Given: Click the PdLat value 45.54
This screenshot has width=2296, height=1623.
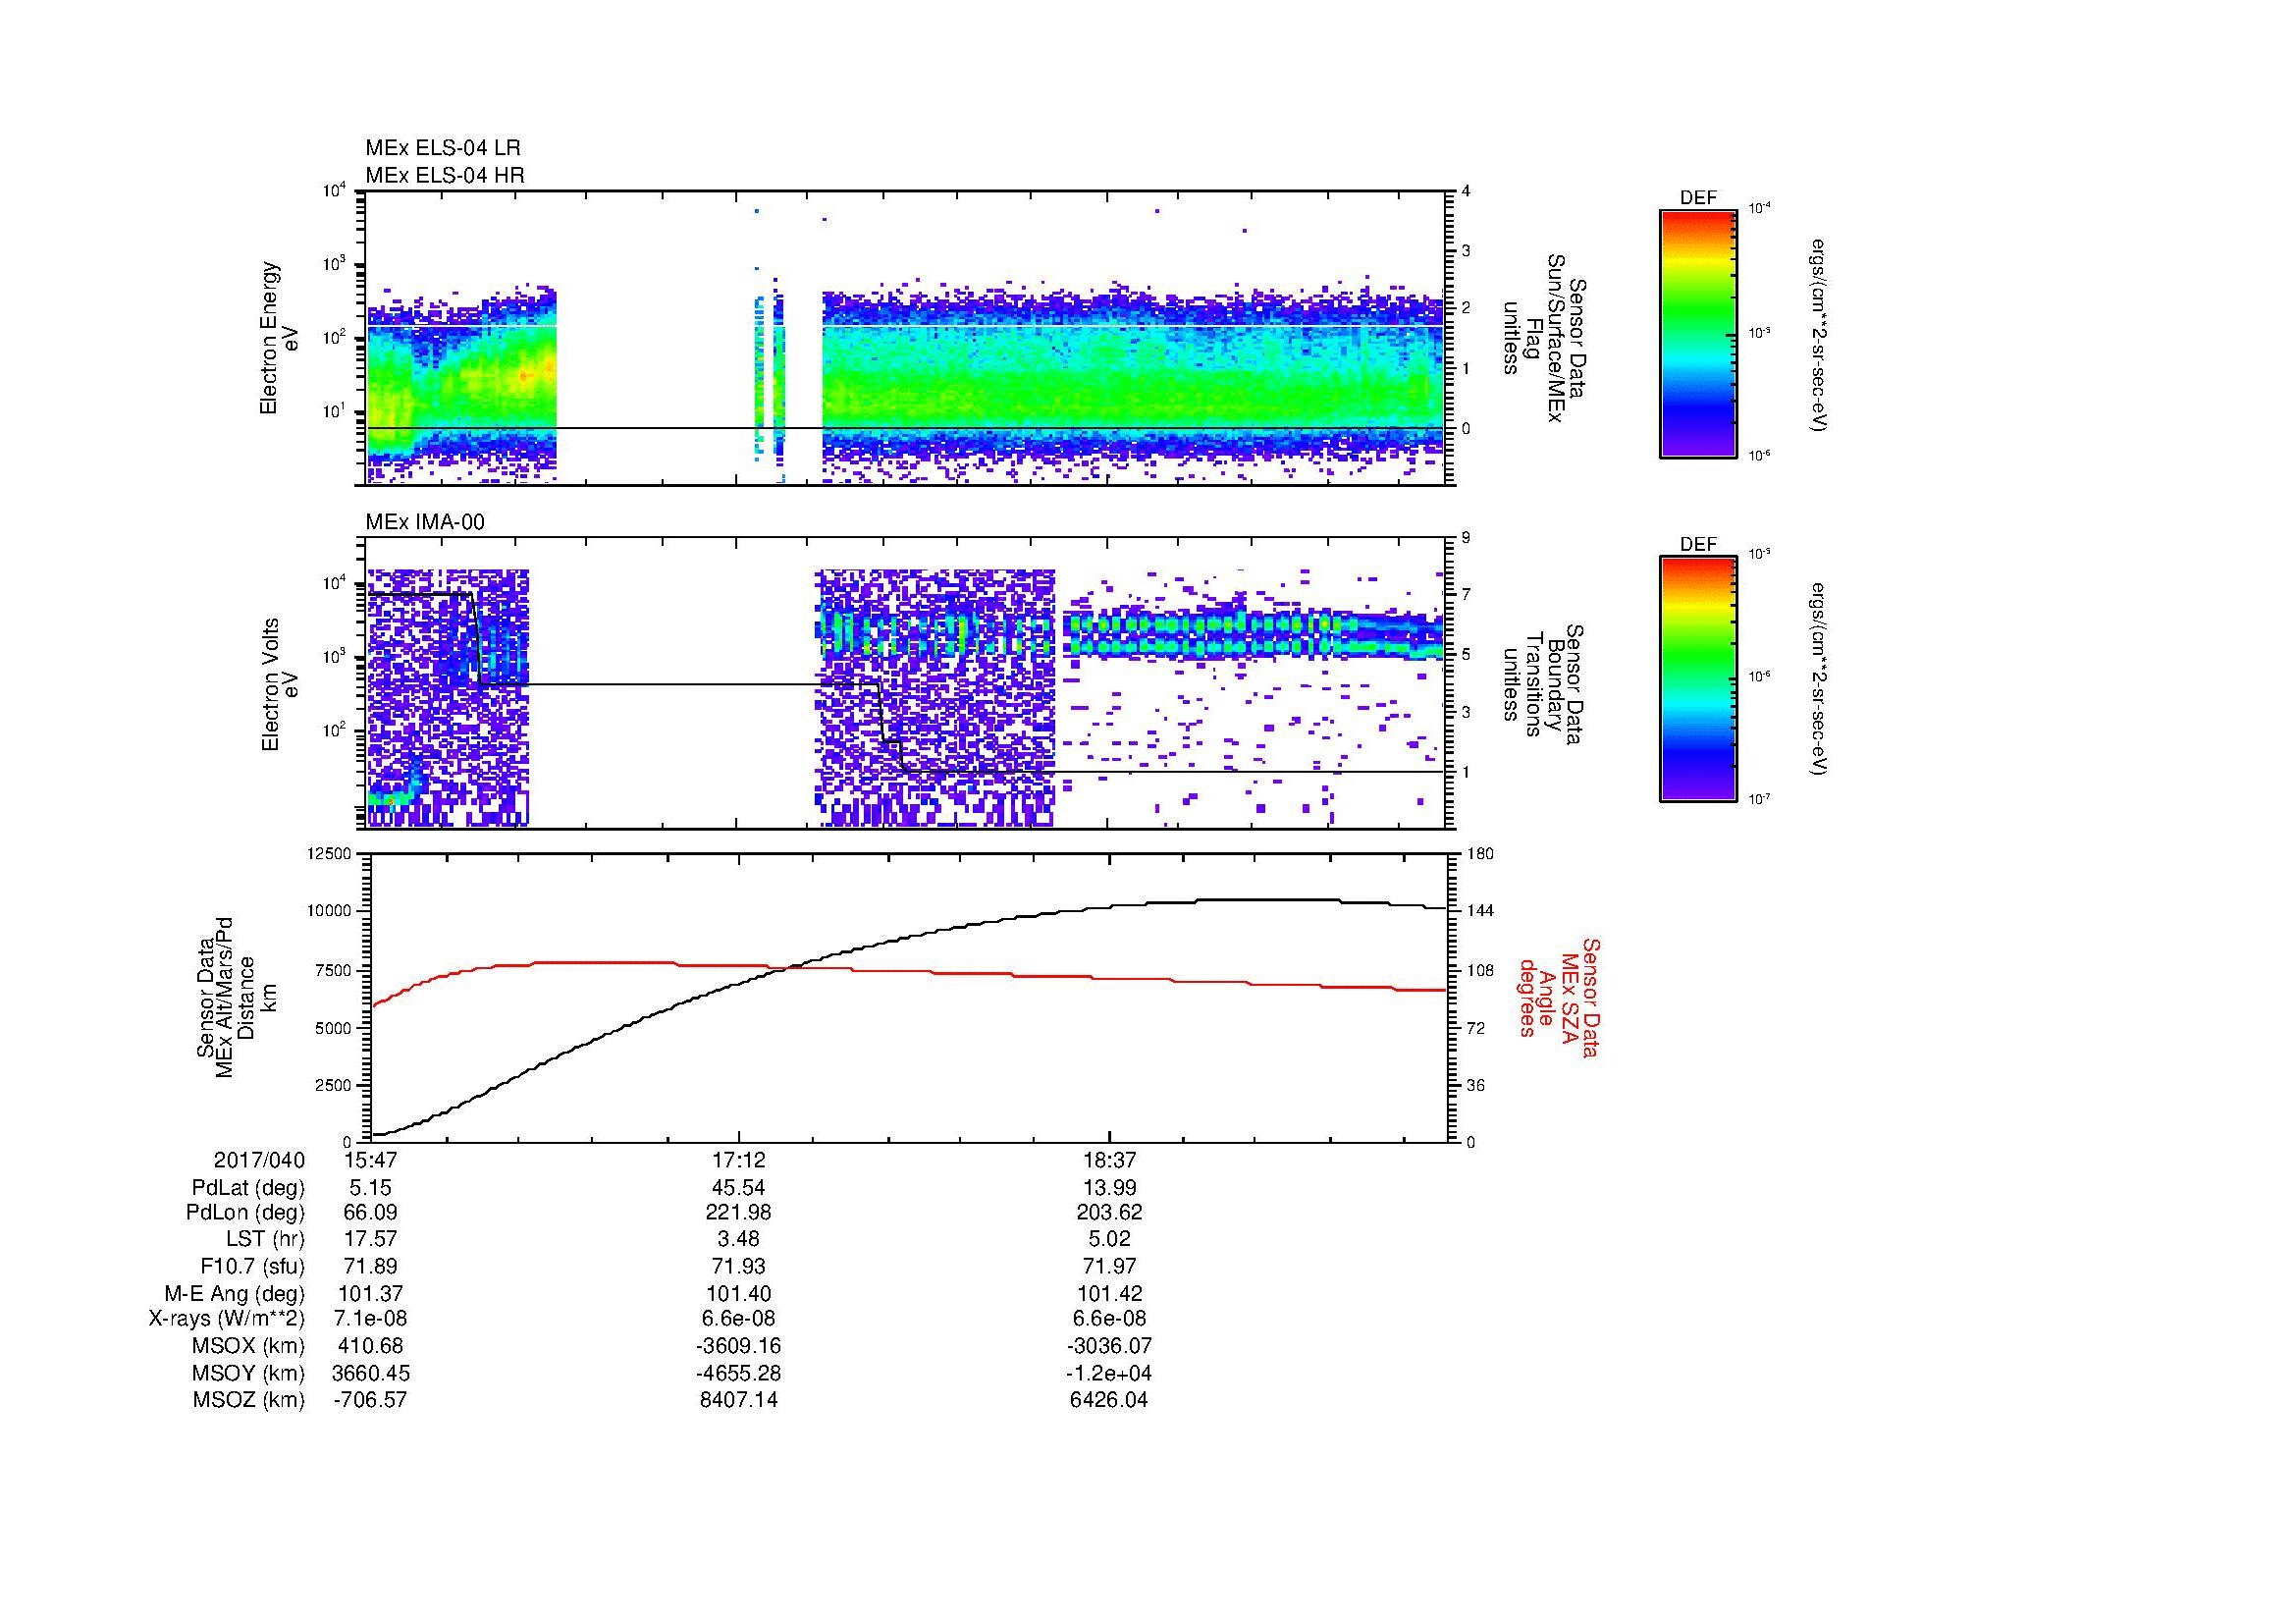Looking at the screenshot, I should coord(739,1188).
